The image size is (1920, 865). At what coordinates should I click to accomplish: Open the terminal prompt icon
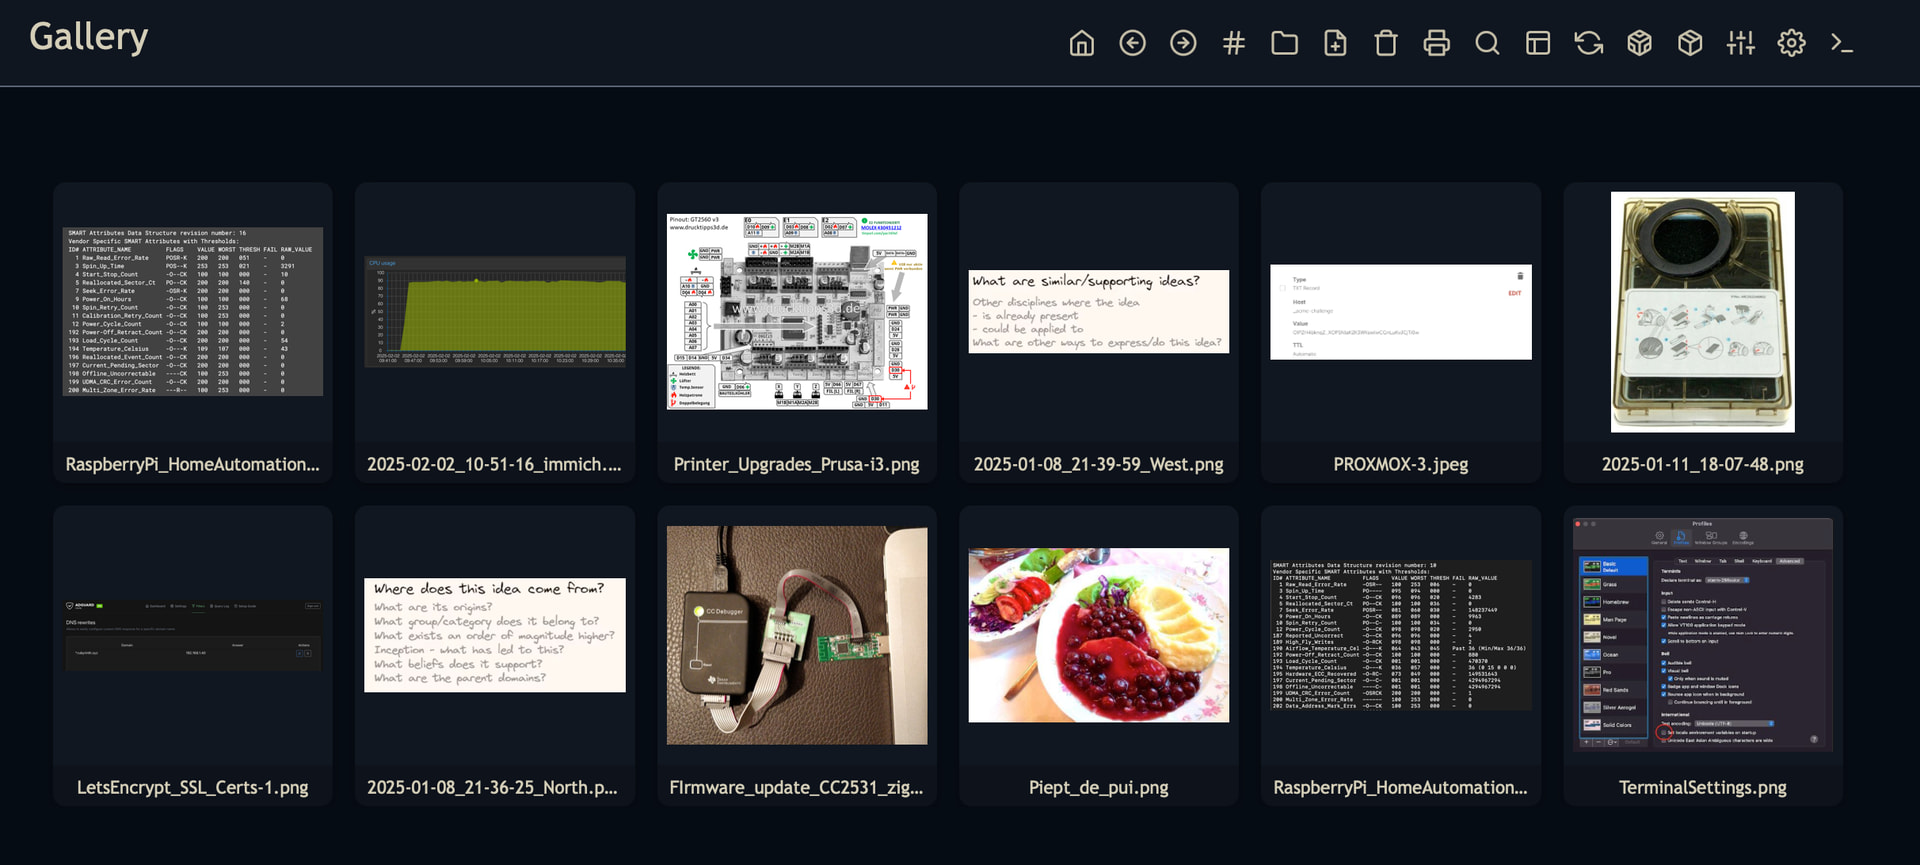(1841, 43)
